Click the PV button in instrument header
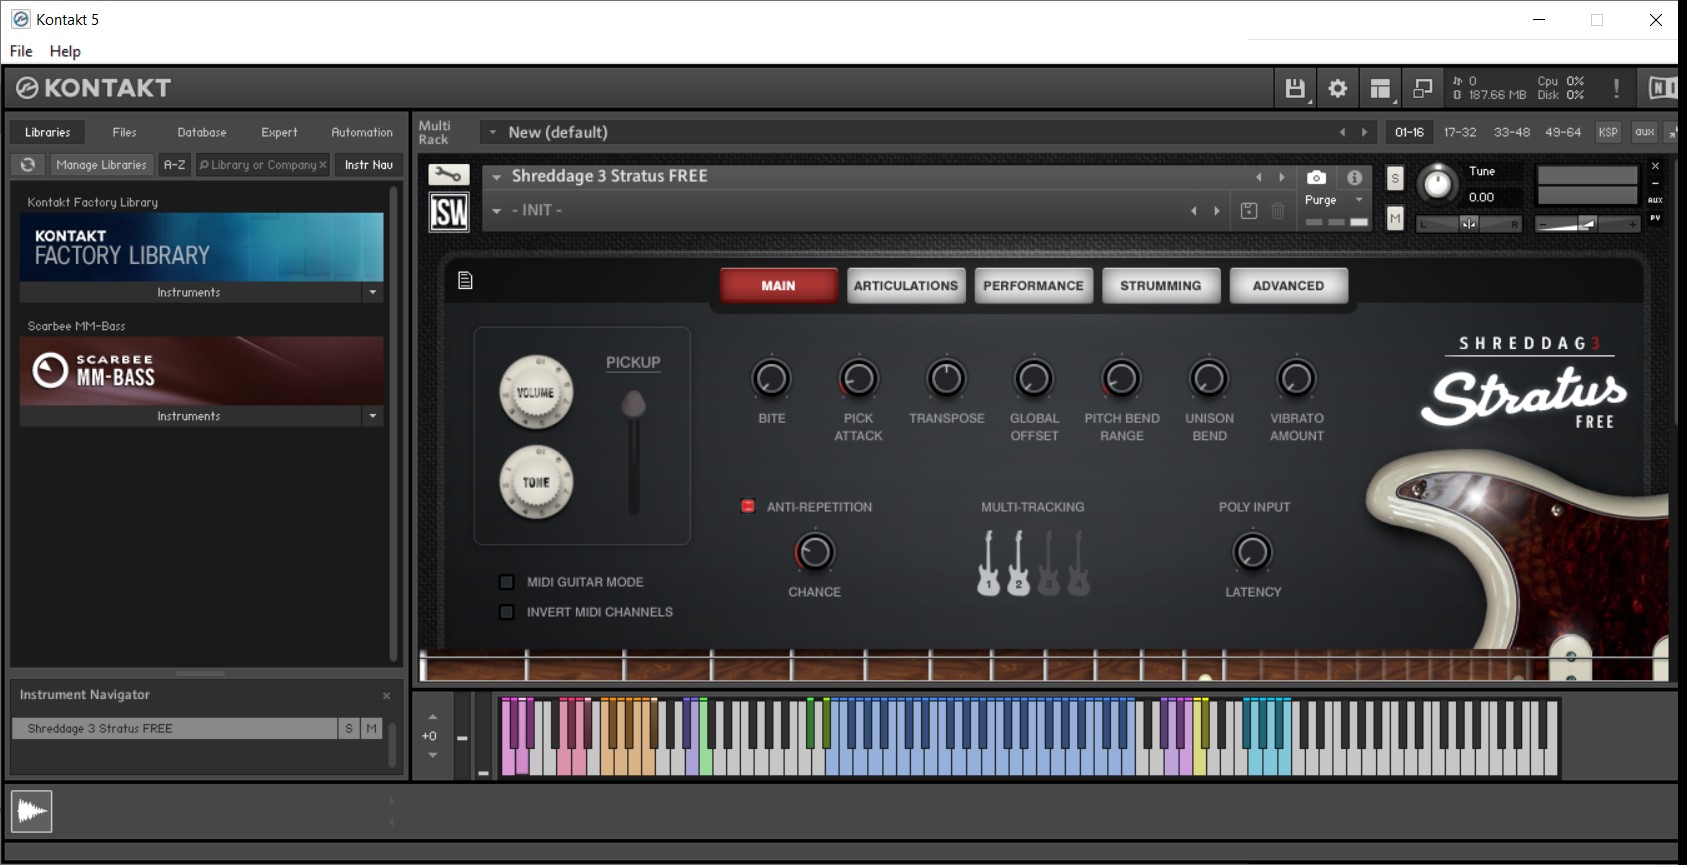This screenshot has width=1687, height=865. pyautogui.click(x=1655, y=217)
